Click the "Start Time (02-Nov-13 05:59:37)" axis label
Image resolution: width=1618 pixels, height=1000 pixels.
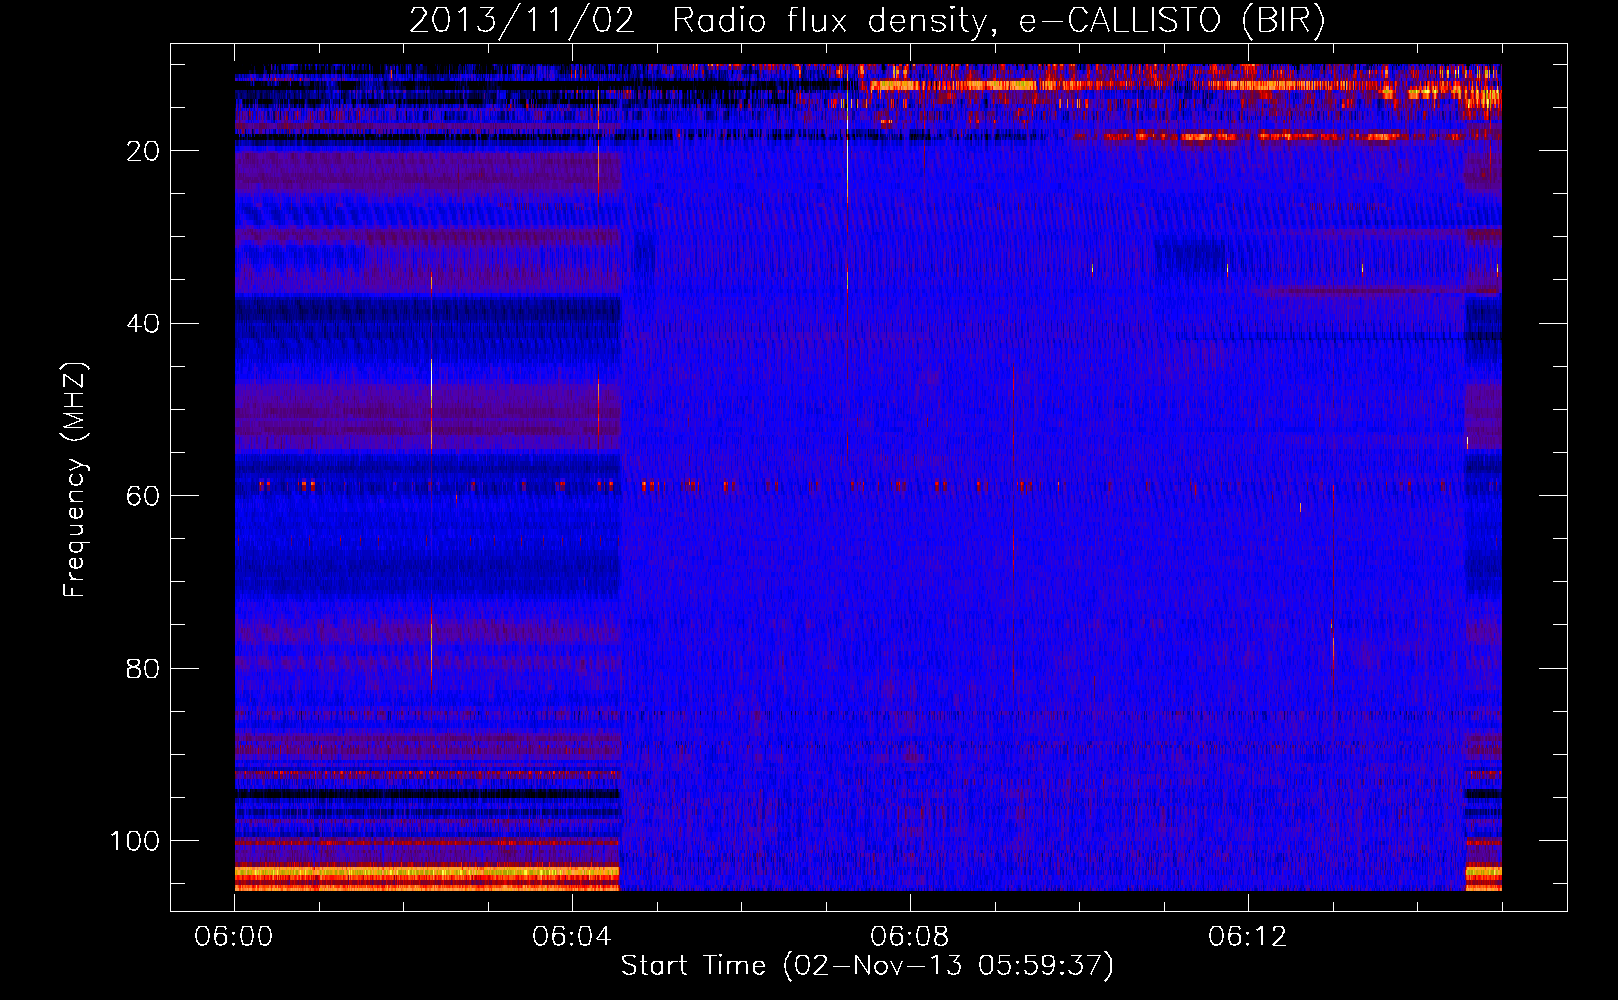click(x=867, y=966)
